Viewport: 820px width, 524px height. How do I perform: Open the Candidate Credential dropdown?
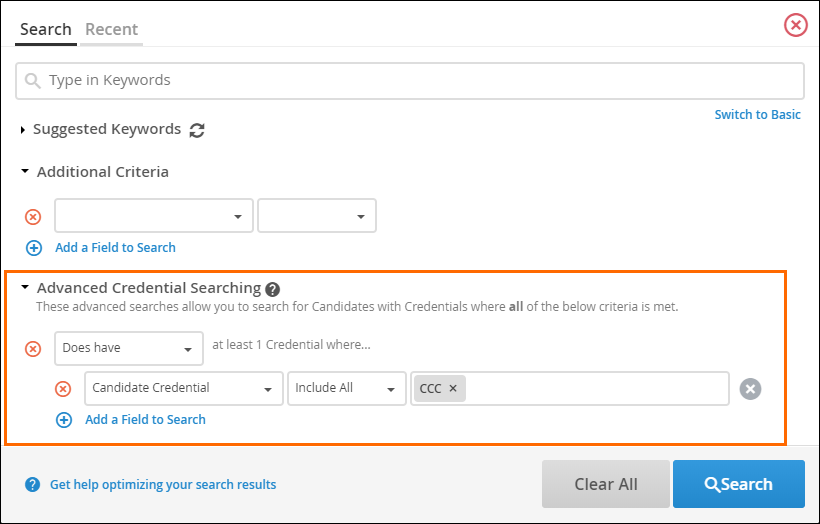[183, 389]
